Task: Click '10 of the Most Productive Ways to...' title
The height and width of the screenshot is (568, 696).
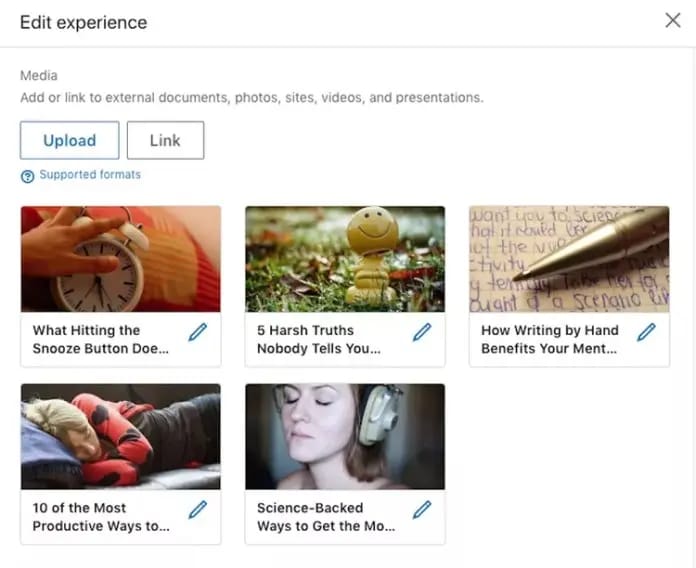Action: click(x=101, y=517)
